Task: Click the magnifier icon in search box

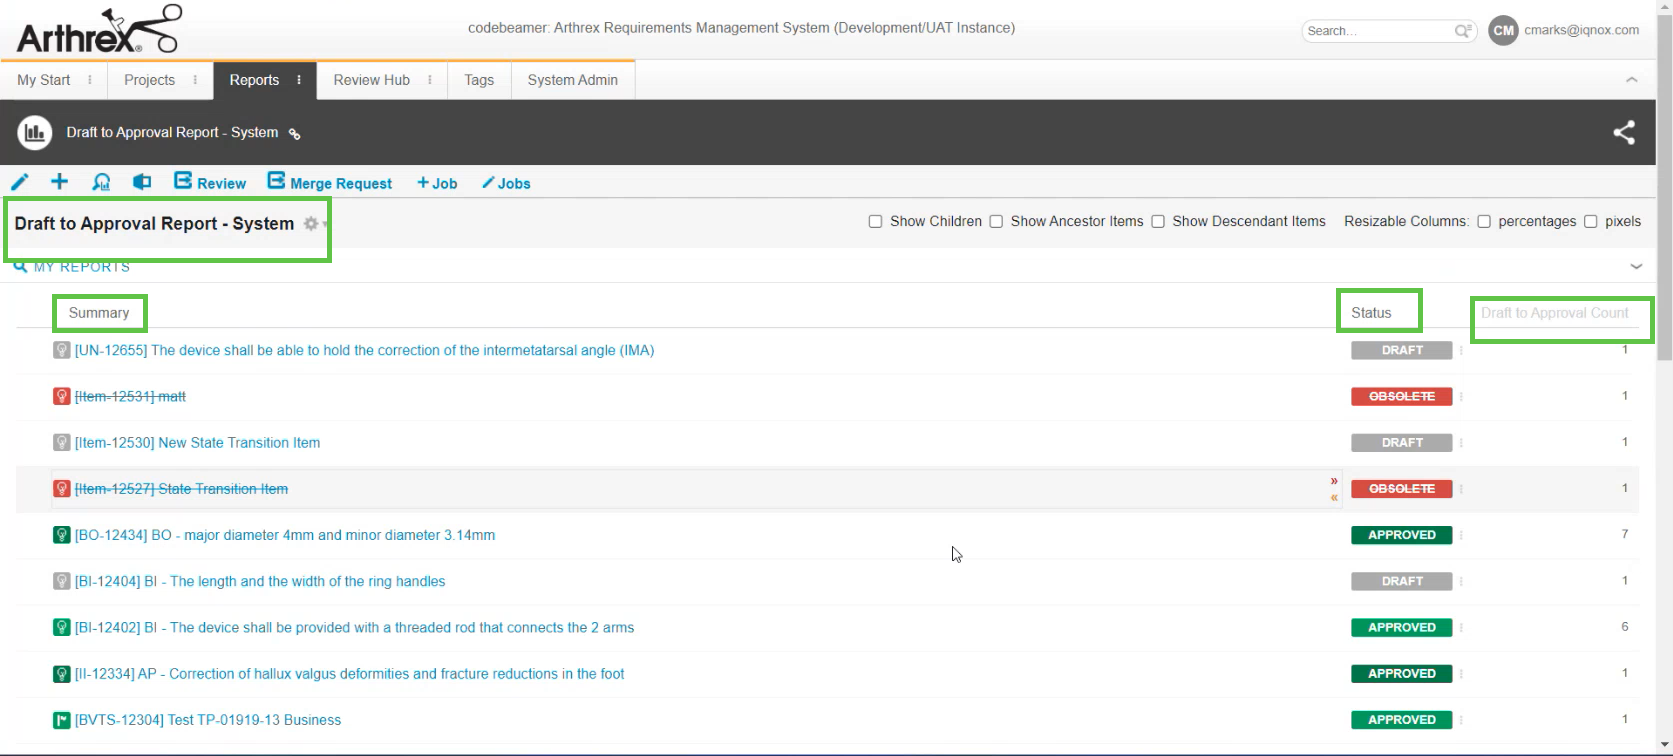Action: click(1463, 31)
